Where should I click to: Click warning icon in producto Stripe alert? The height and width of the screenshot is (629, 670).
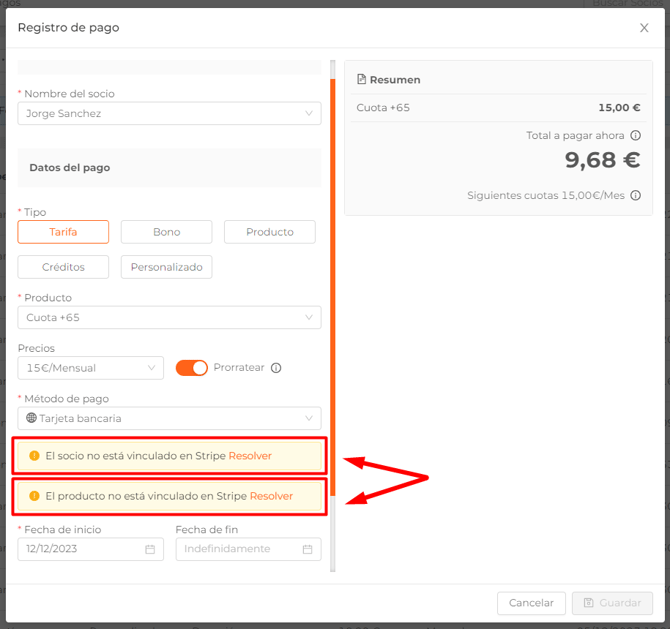35,496
